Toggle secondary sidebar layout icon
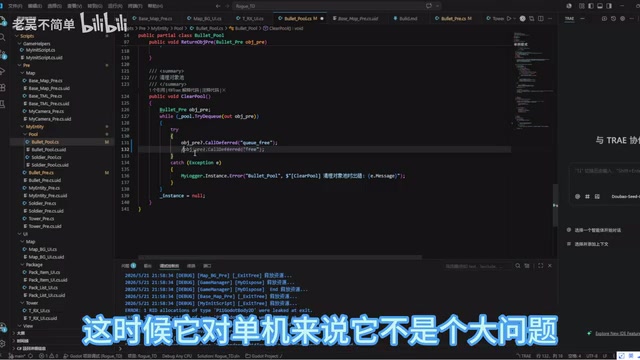The height and width of the screenshot is (360, 640). 609,6
